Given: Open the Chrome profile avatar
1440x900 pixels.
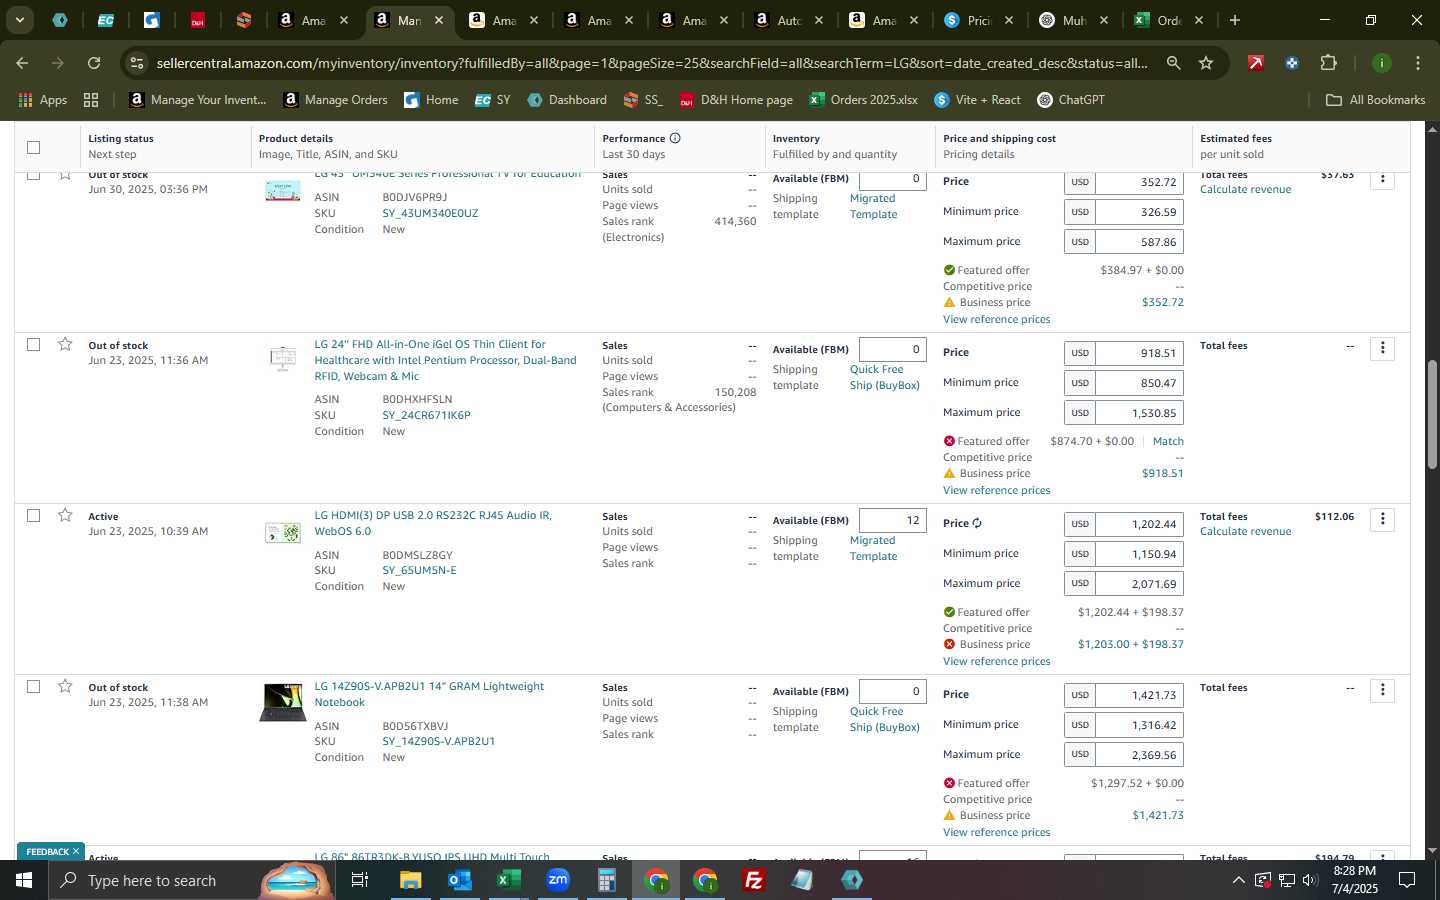Looking at the screenshot, I should [x=1381, y=63].
